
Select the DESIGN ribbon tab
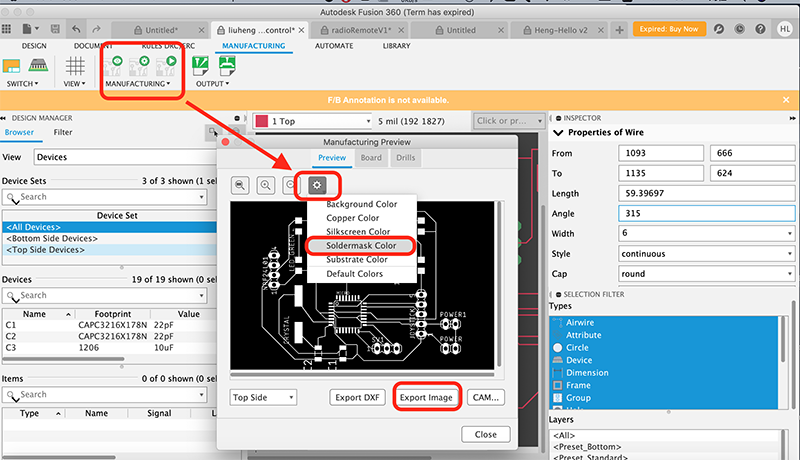click(x=34, y=46)
